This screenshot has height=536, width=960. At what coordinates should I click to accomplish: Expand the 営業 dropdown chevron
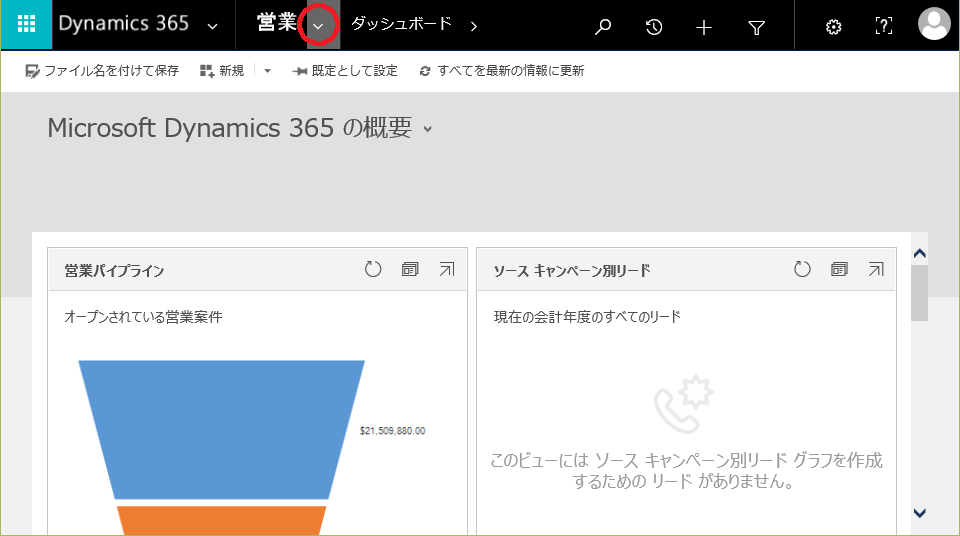coord(318,25)
